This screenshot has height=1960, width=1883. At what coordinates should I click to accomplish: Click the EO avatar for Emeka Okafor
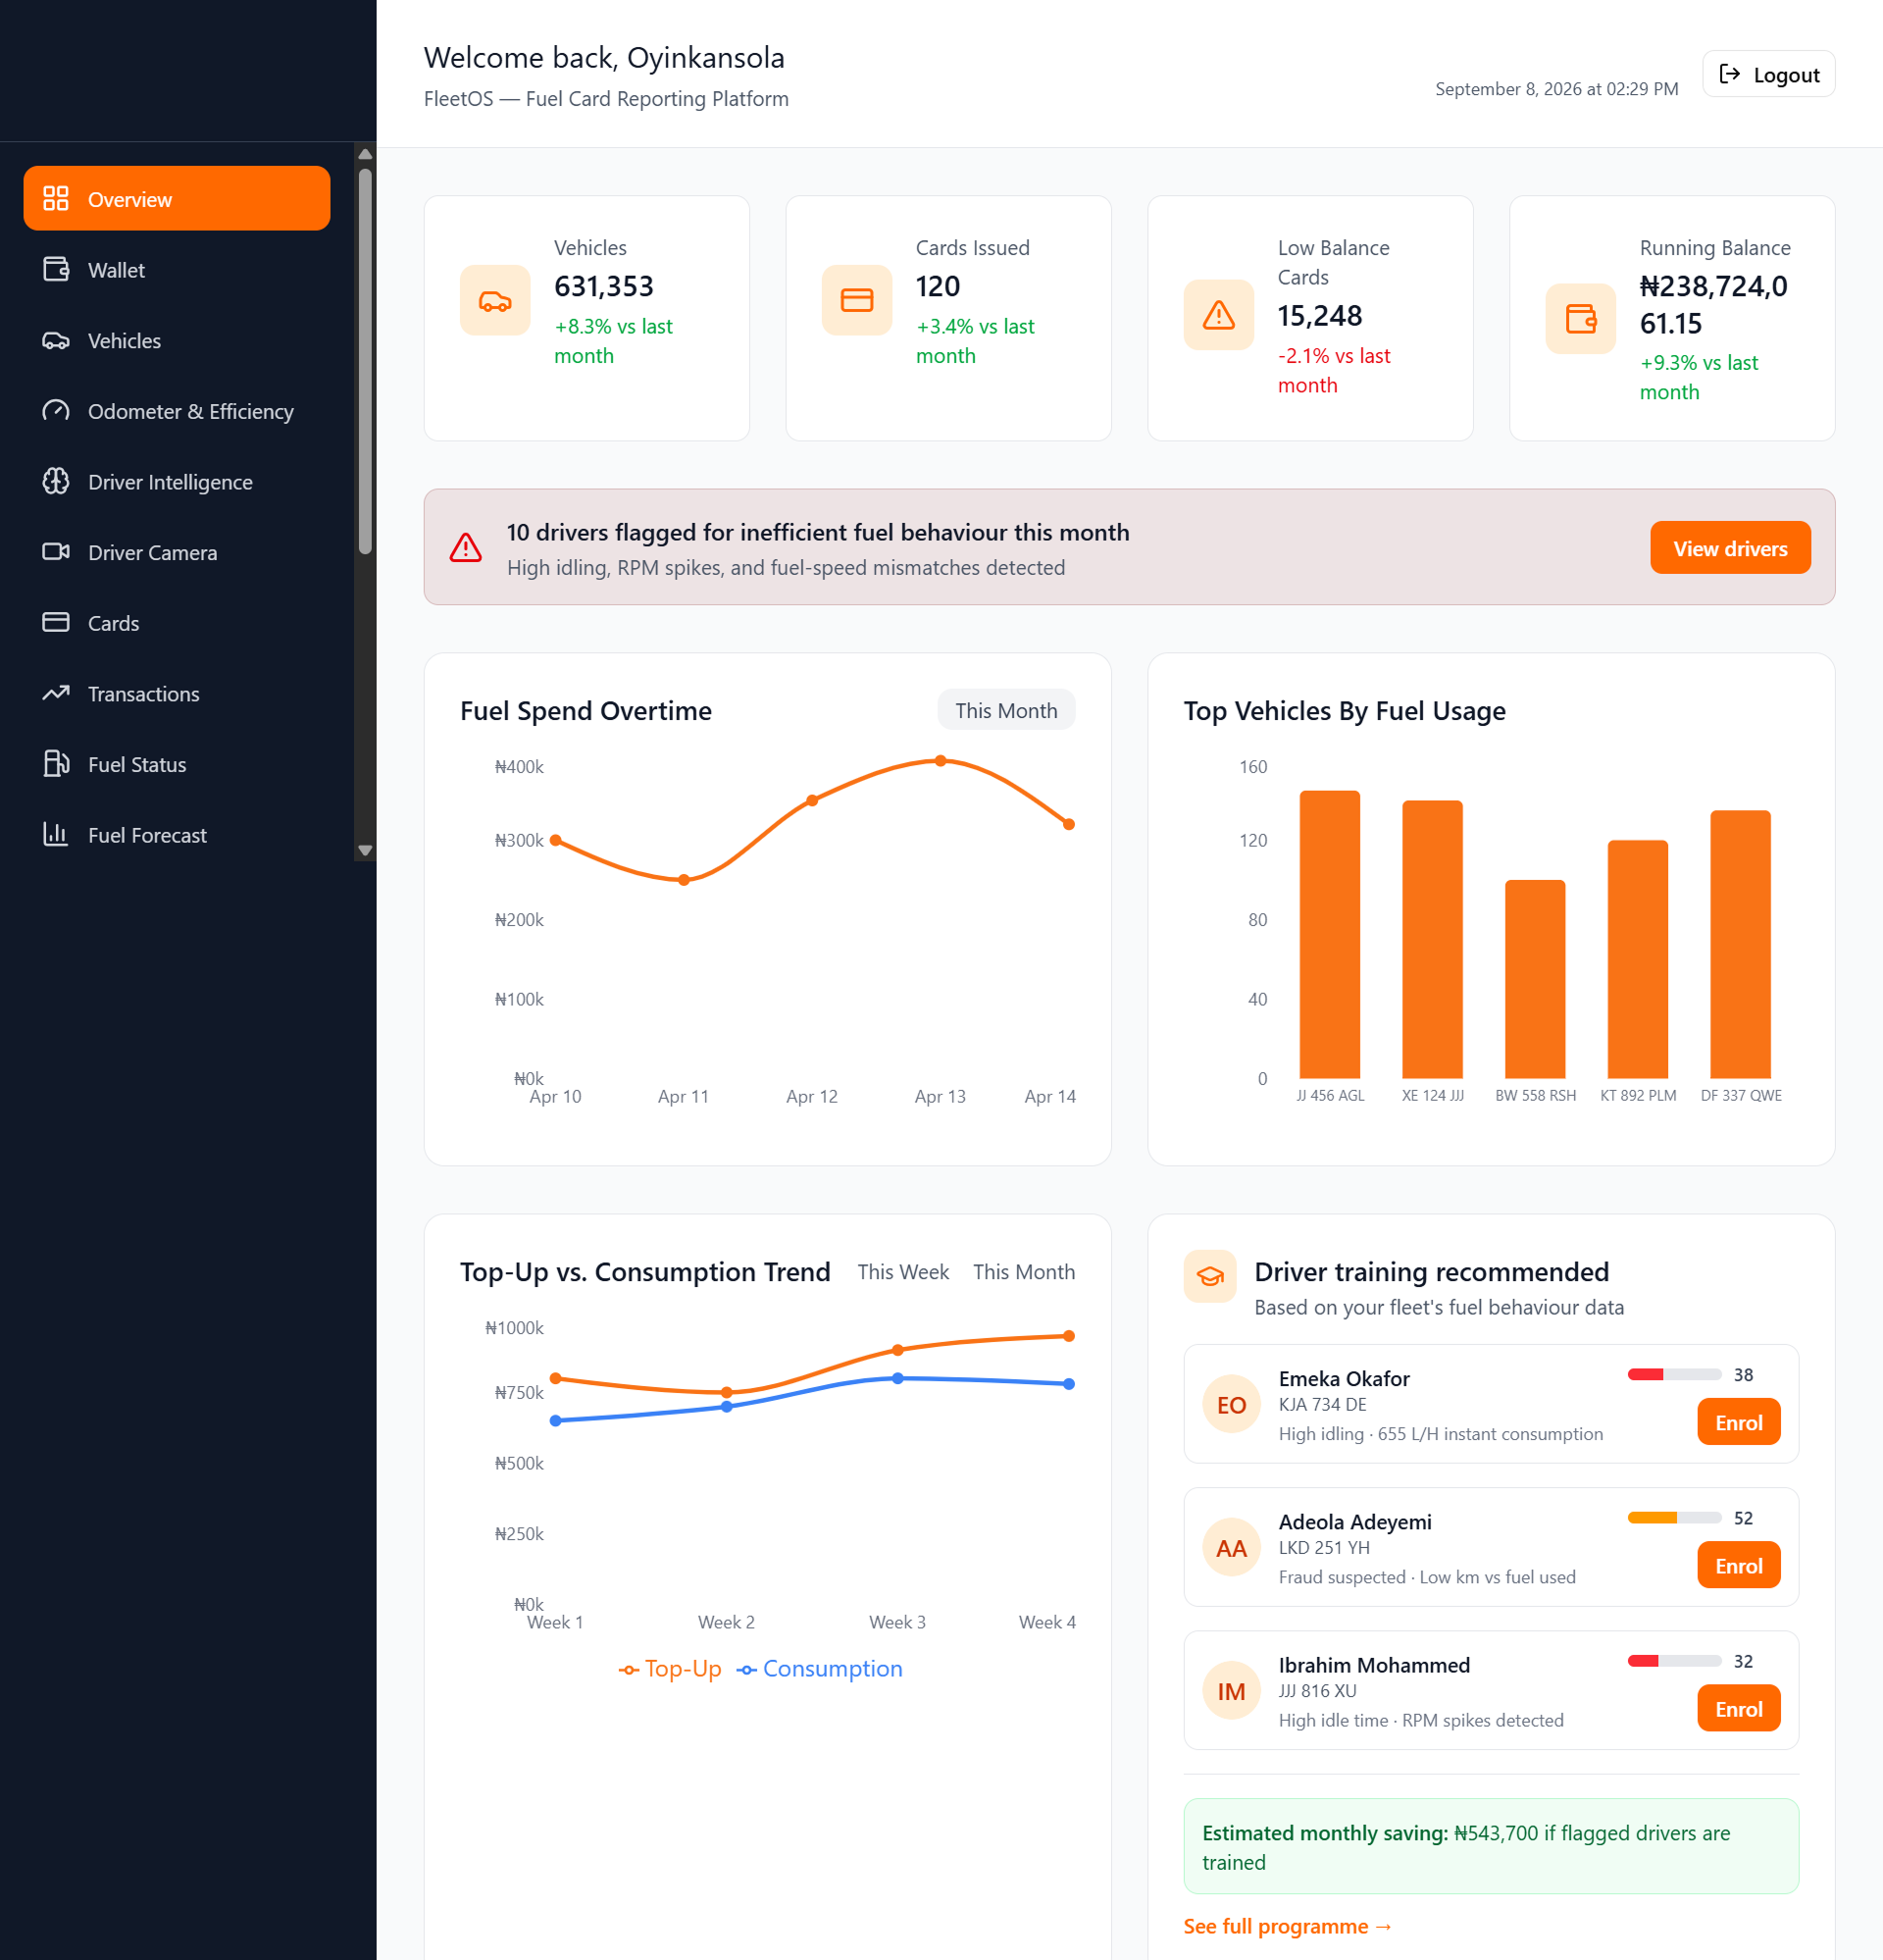tap(1232, 1405)
